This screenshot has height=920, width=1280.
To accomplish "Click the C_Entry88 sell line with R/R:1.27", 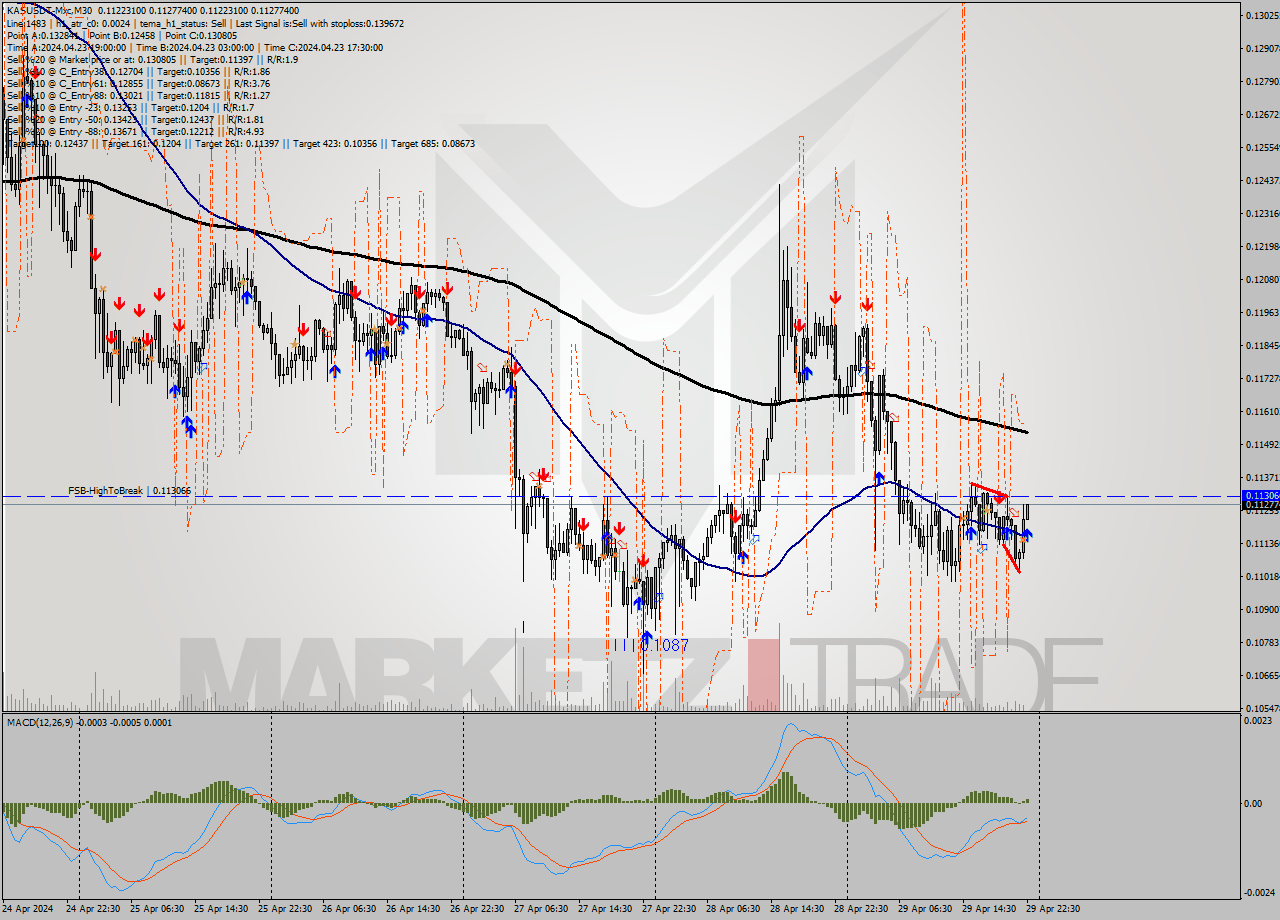I will 138,95.
